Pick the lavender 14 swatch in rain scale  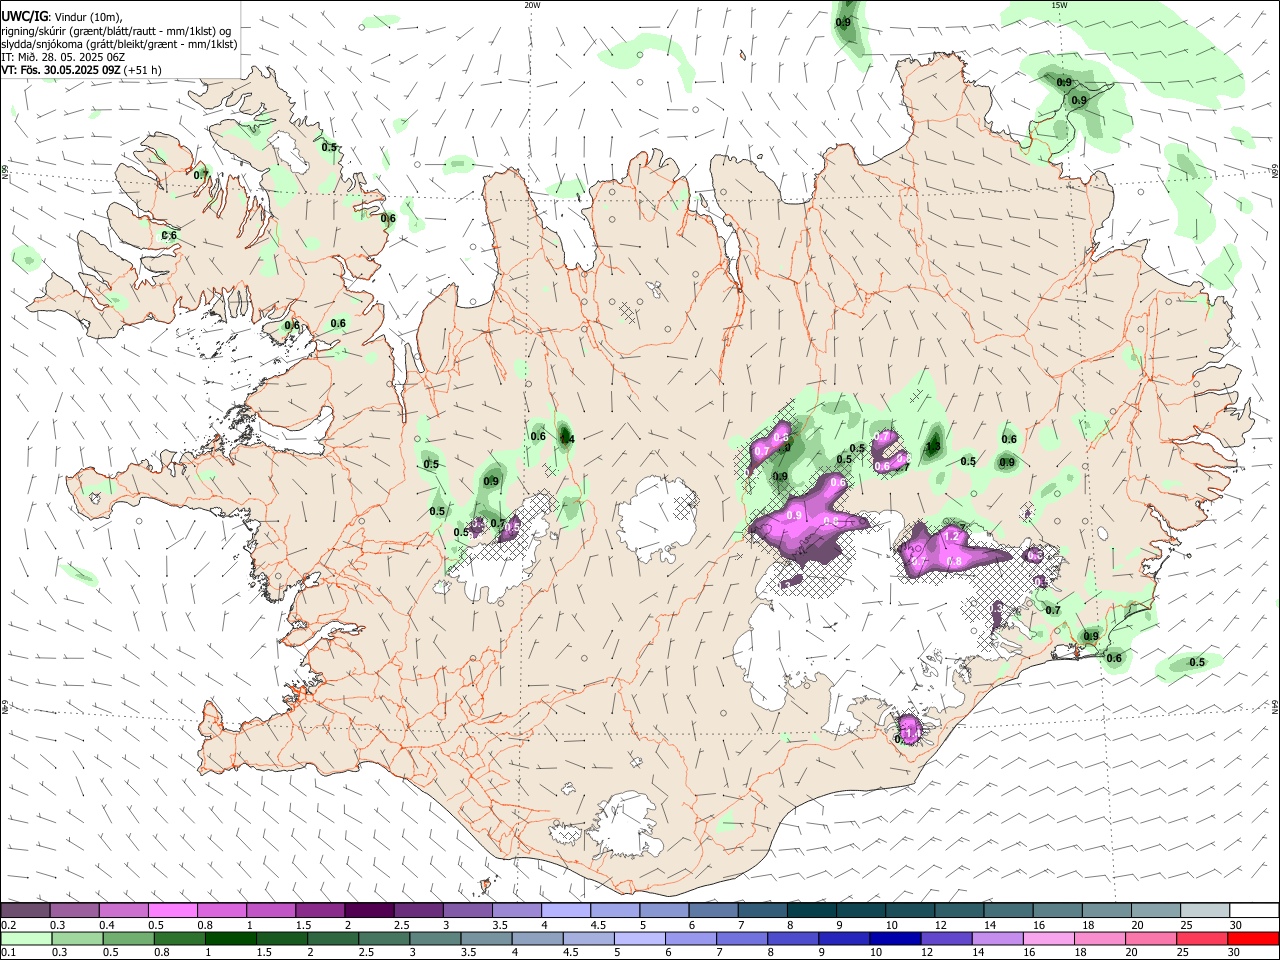coord(997,938)
